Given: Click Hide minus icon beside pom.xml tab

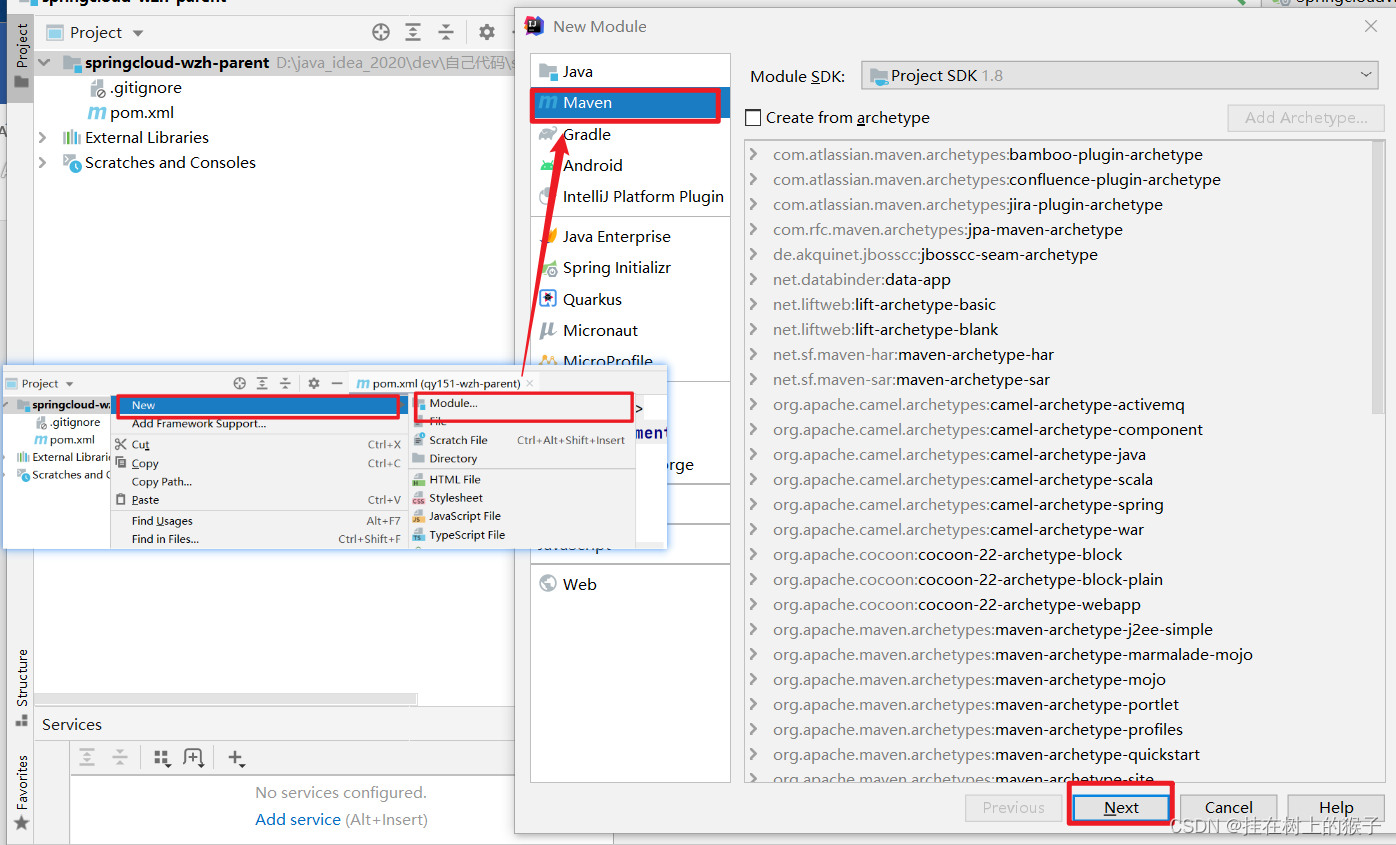Looking at the screenshot, I should [x=337, y=383].
